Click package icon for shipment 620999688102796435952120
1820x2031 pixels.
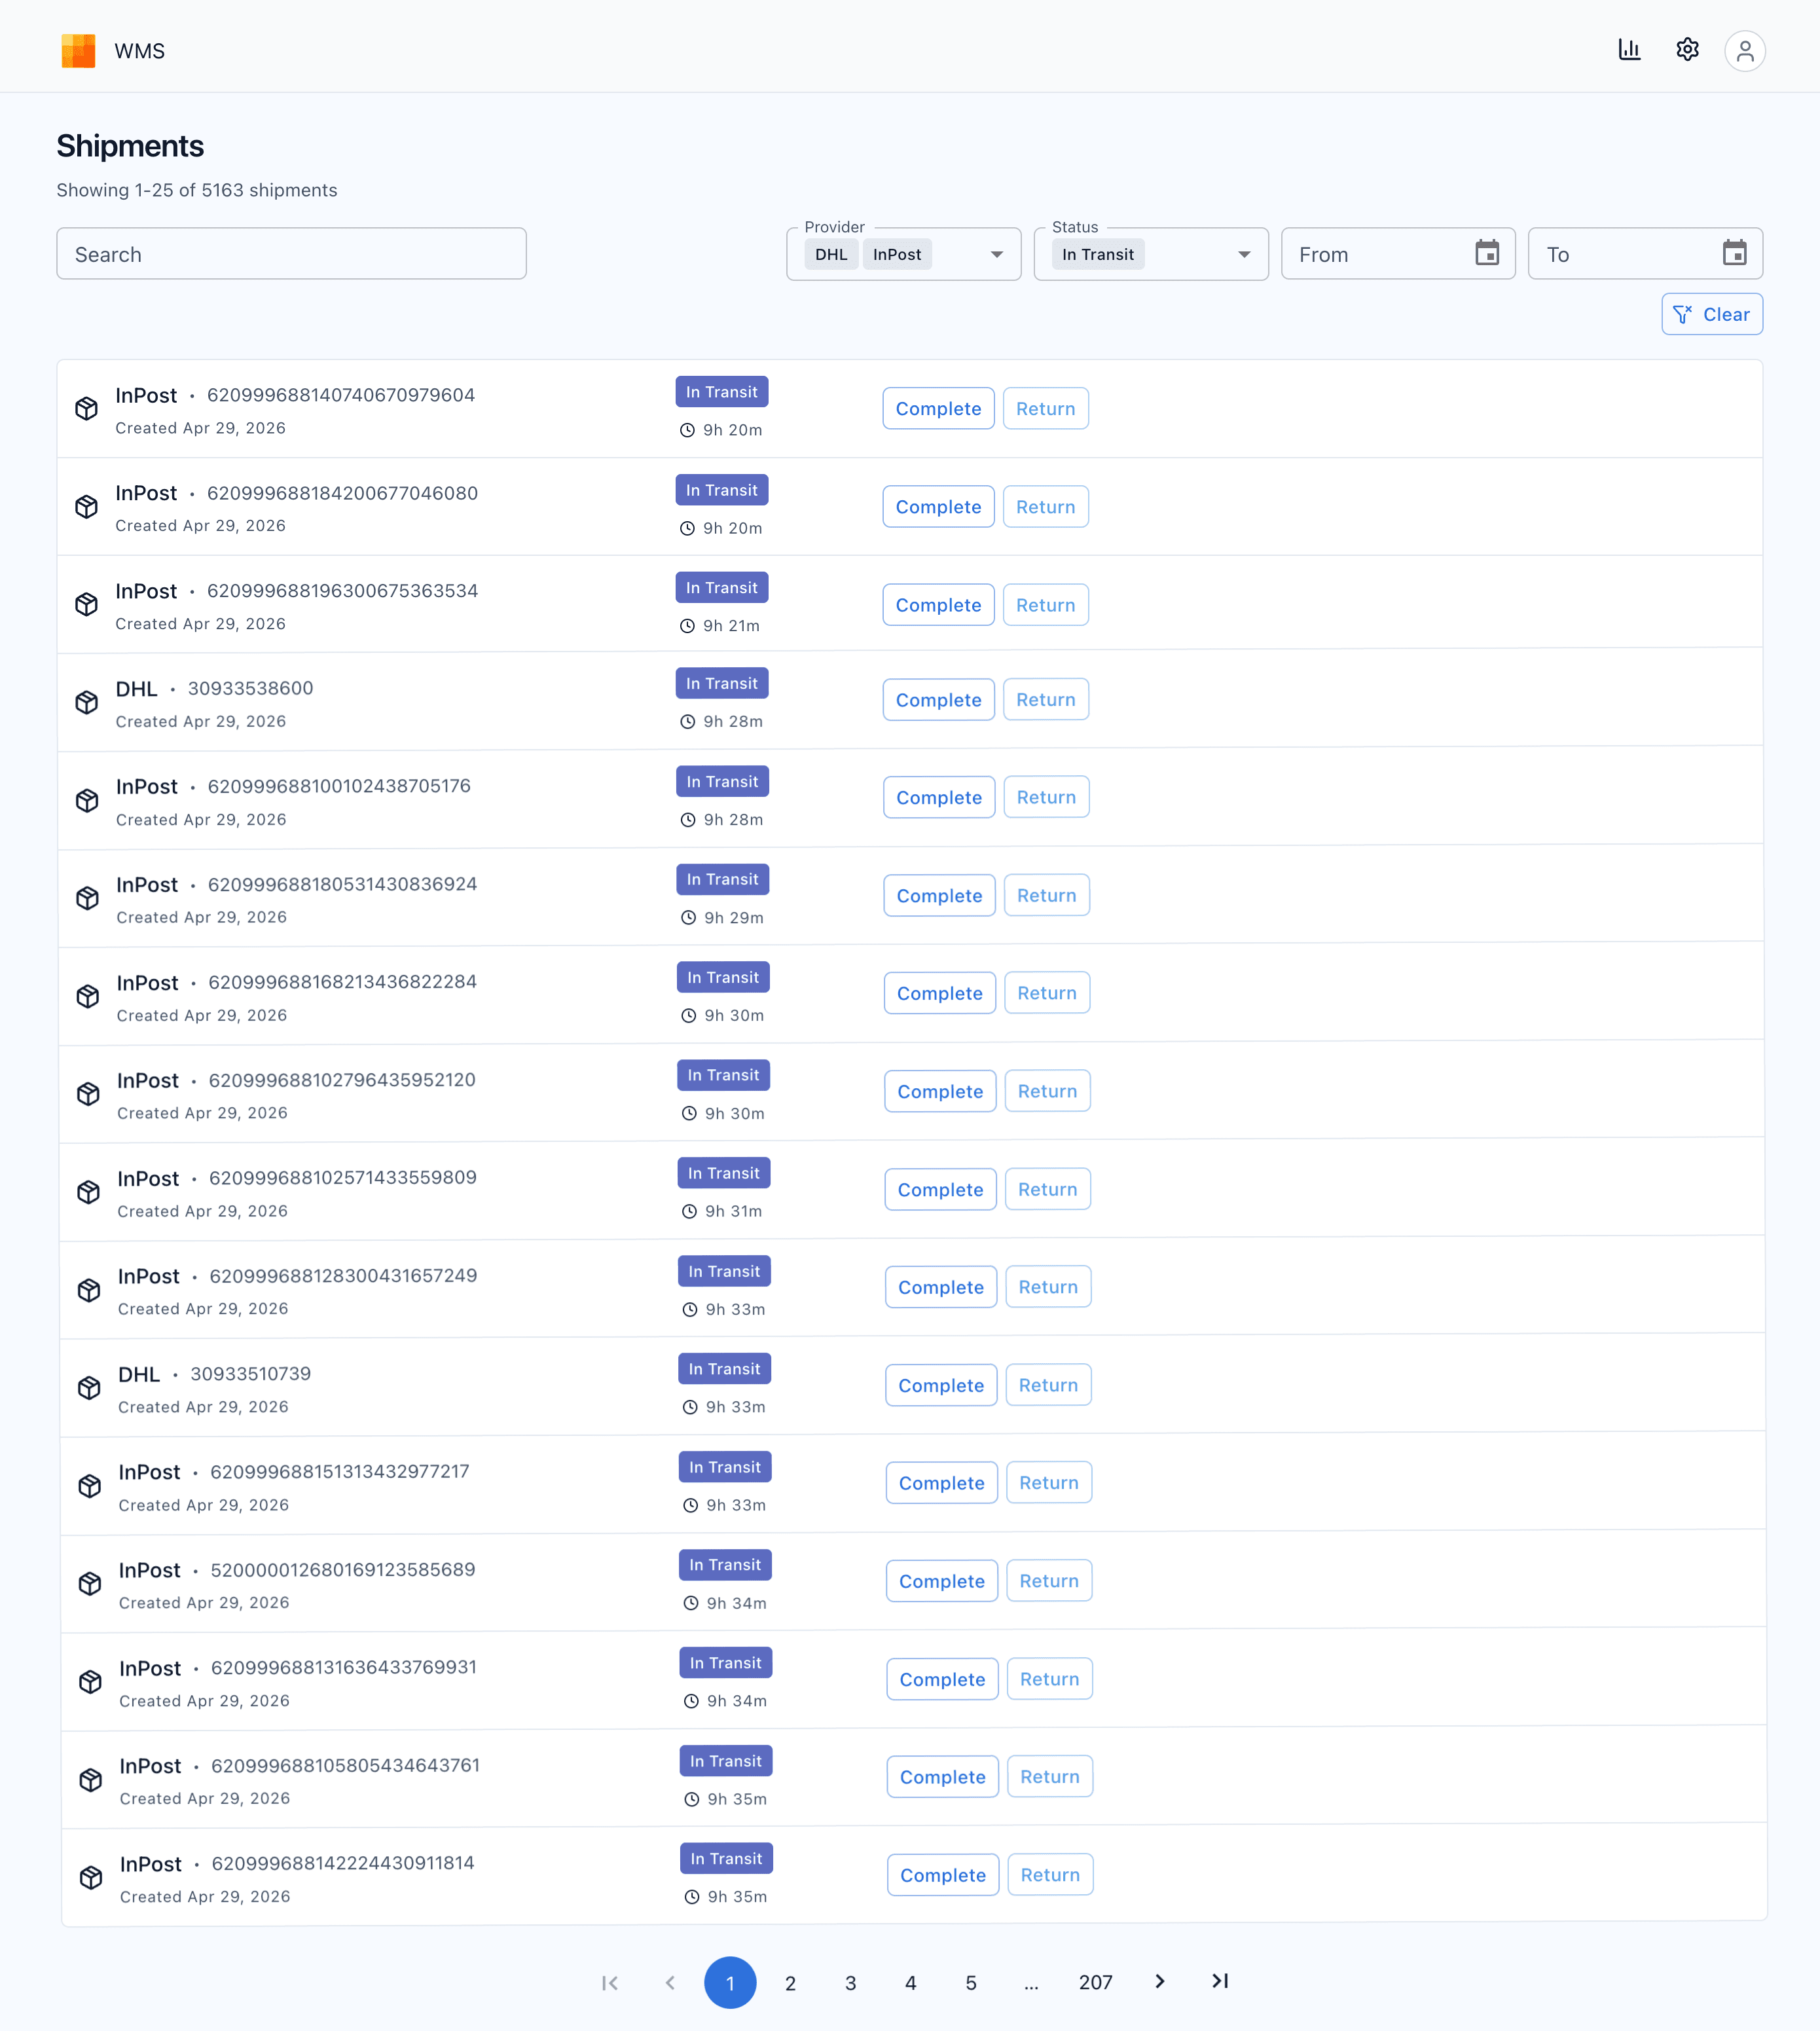[x=88, y=1094]
